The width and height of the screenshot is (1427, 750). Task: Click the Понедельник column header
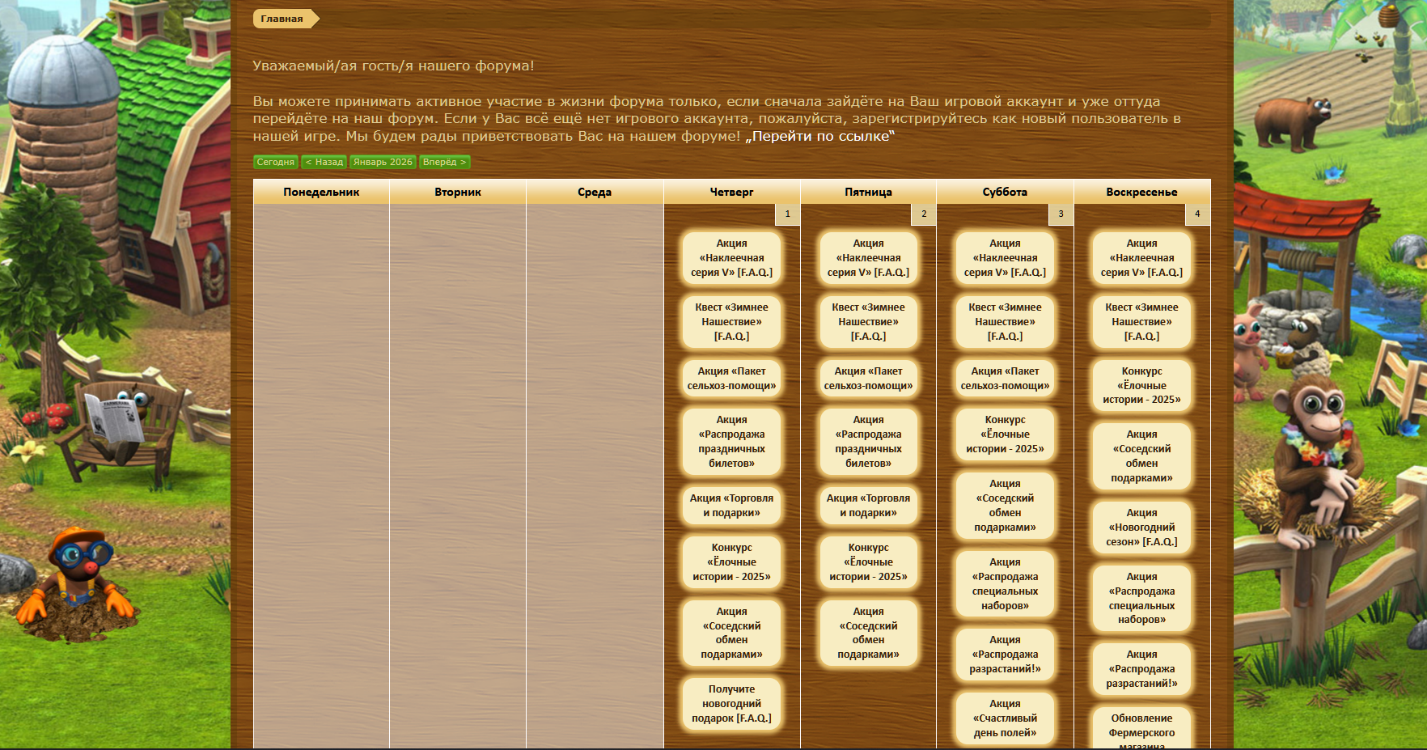(321, 192)
